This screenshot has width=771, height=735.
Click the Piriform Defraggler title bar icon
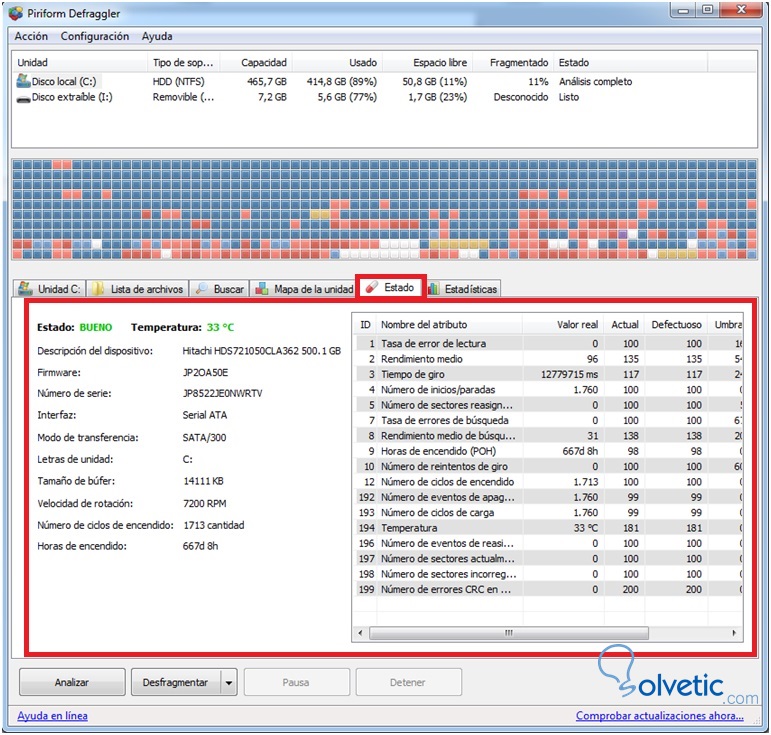(16, 13)
